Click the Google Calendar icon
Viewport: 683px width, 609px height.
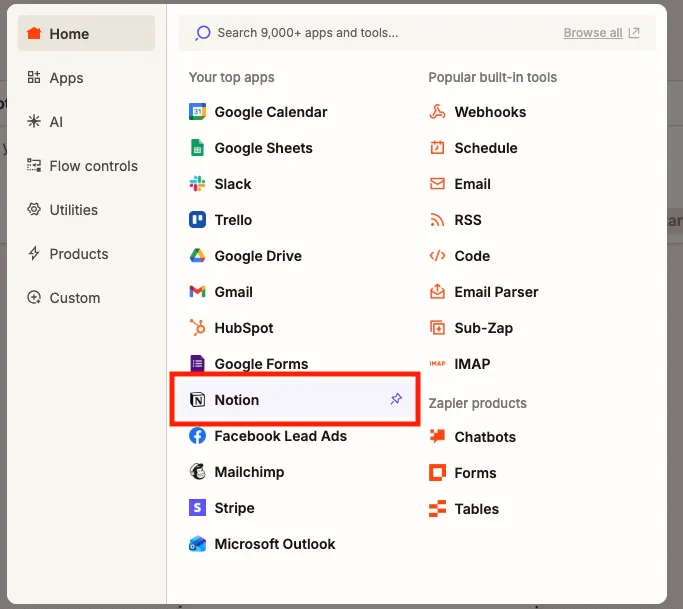click(197, 112)
